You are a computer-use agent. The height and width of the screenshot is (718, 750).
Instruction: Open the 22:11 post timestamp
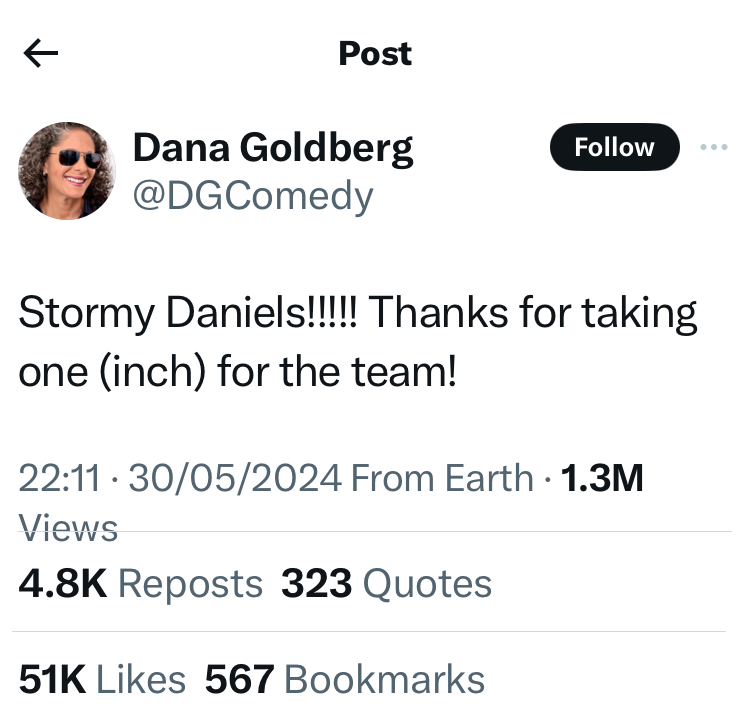click(x=59, y=479)
